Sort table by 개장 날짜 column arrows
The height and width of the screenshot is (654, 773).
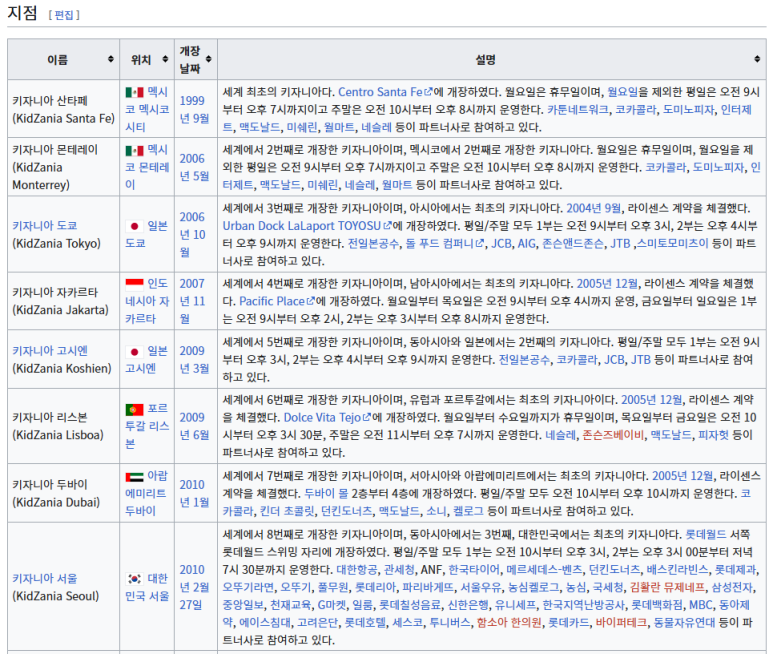[x=209, y=59]
